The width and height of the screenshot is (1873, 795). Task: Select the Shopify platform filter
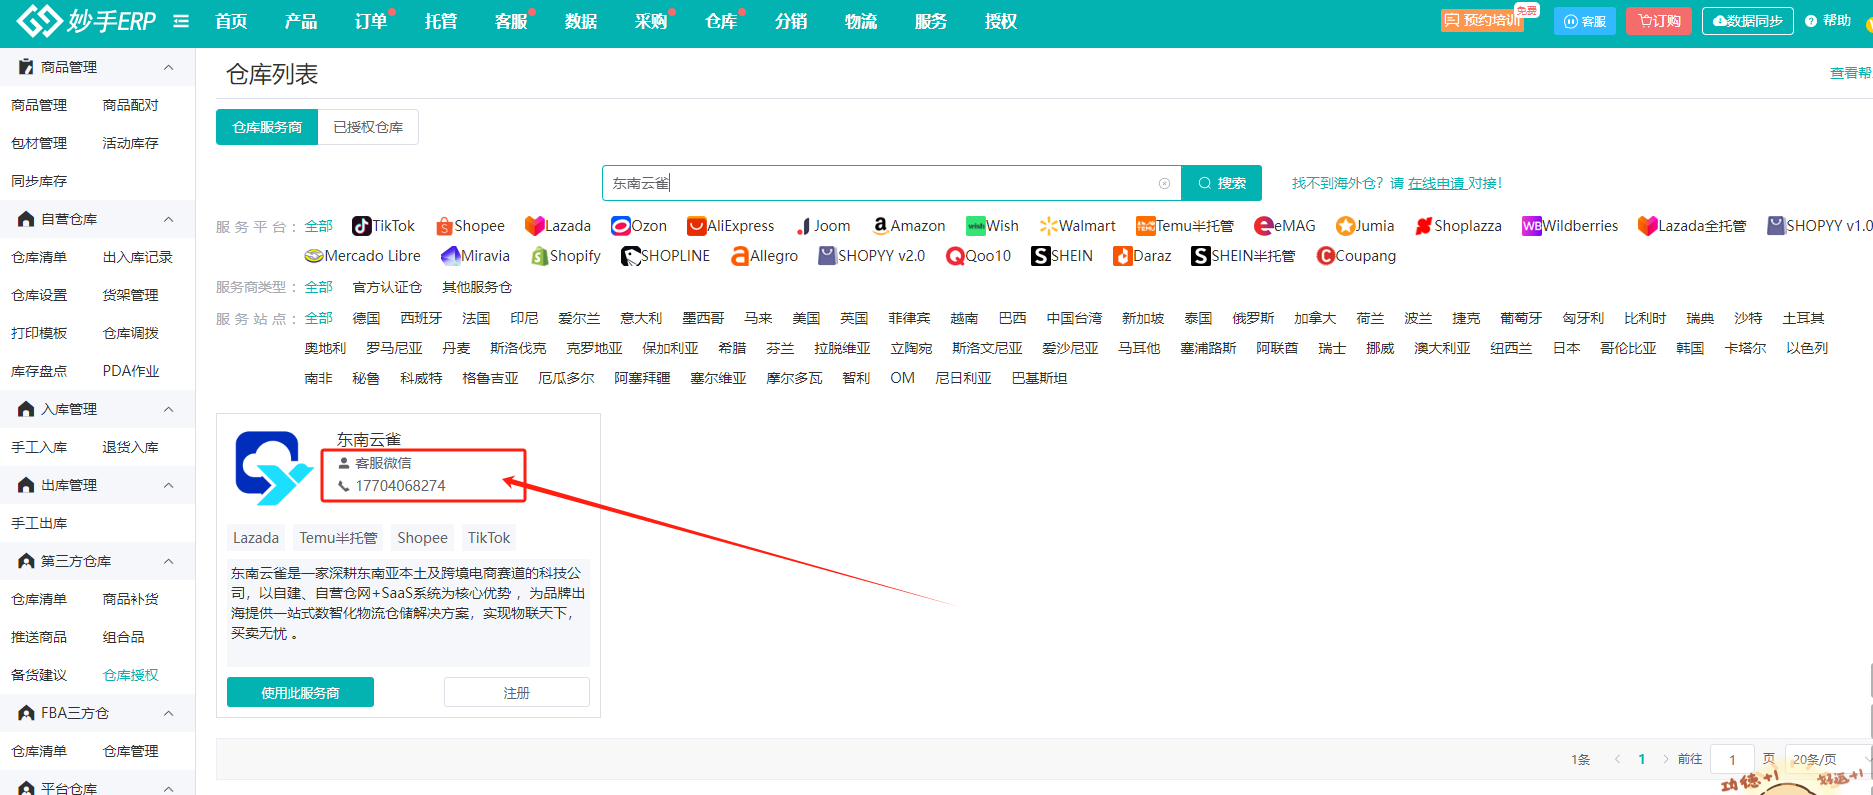[x=566, y=256]
